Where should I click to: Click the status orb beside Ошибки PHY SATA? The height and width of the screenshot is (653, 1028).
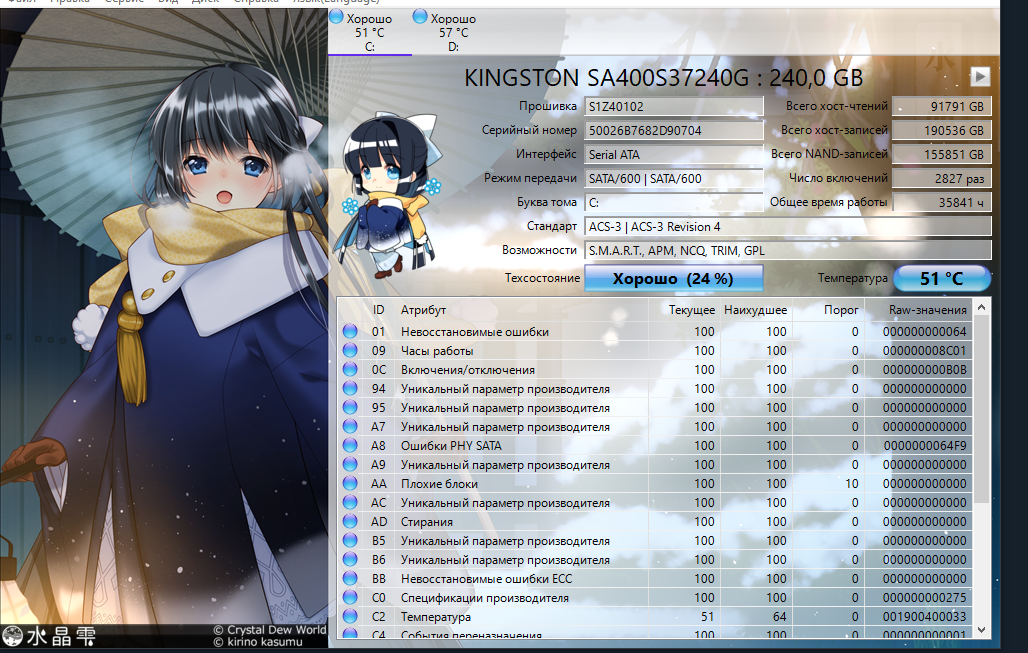(350, 445)
